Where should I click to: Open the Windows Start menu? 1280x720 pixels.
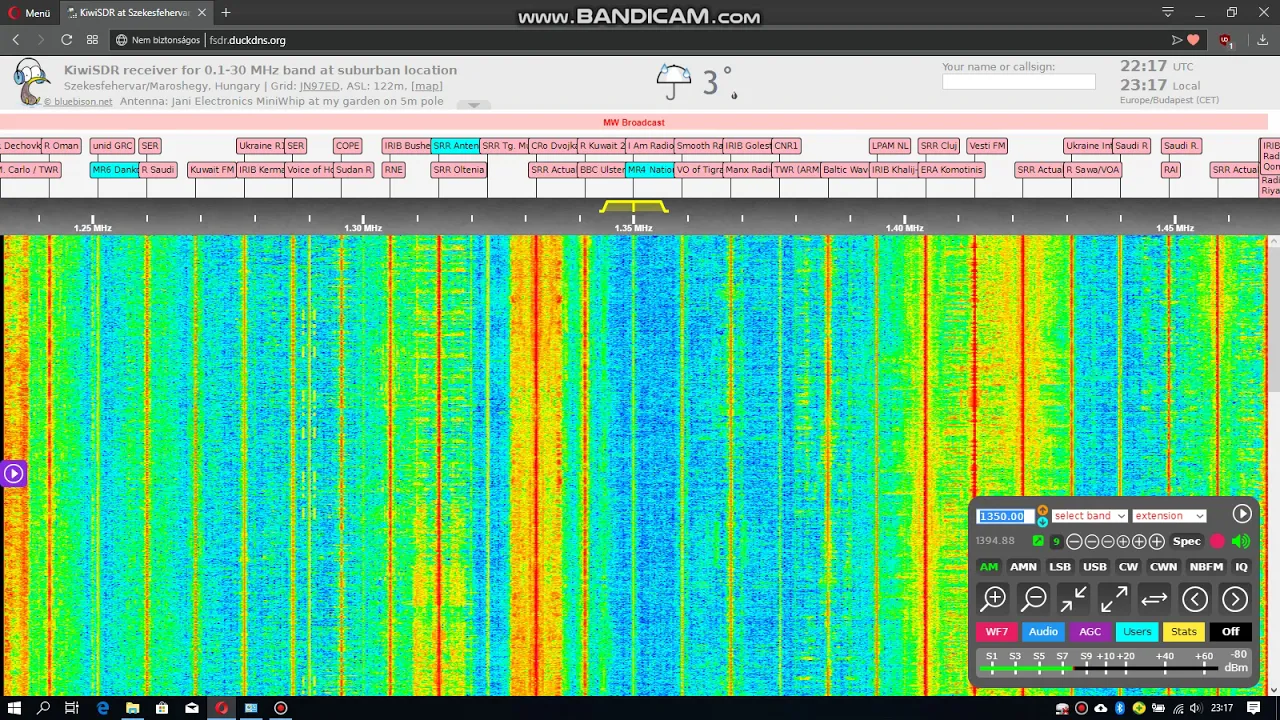point(14,708)
